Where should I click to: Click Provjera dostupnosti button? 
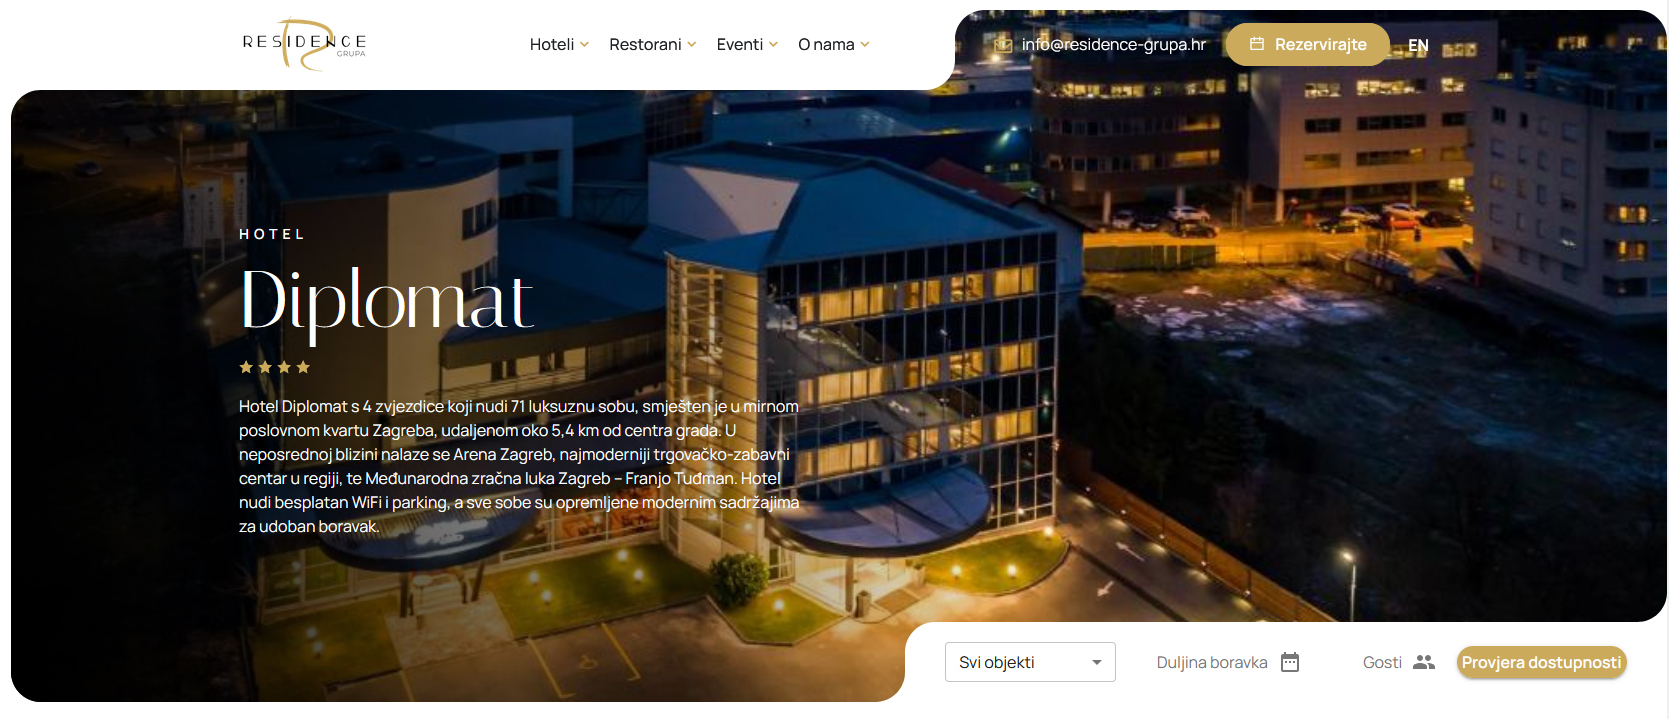[1541, 662]
